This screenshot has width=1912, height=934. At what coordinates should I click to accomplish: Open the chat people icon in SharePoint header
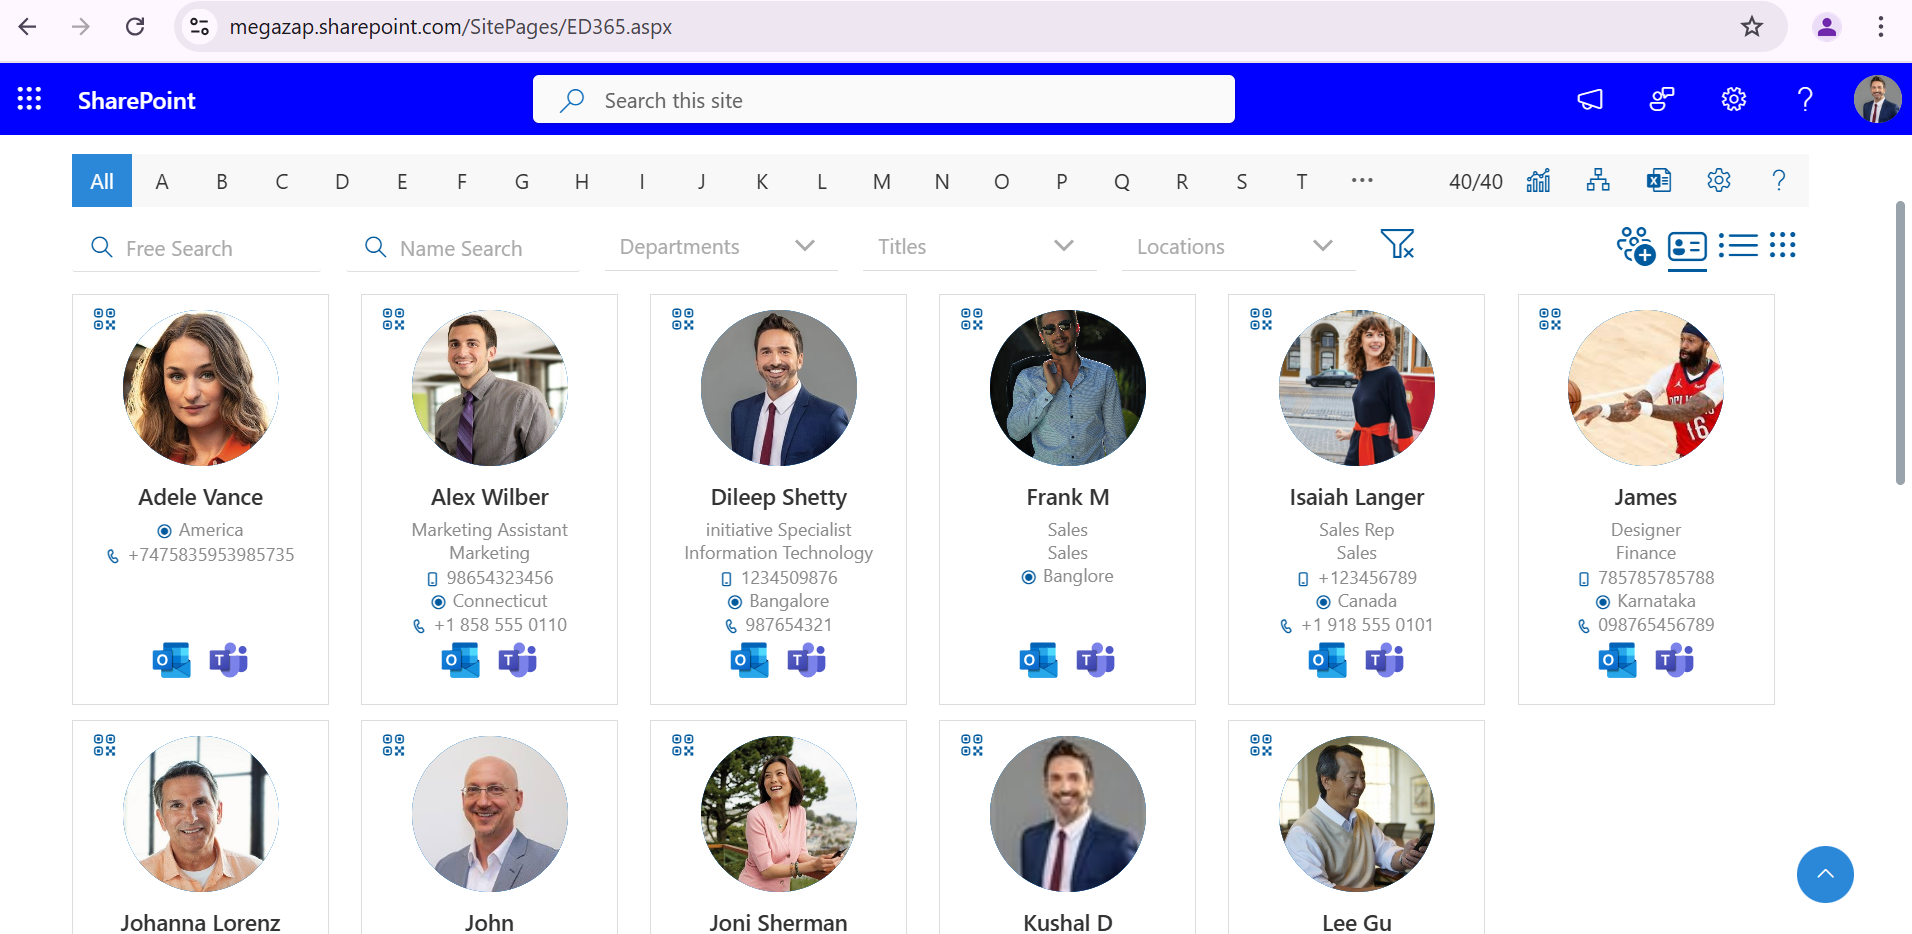pos(1662,99)
